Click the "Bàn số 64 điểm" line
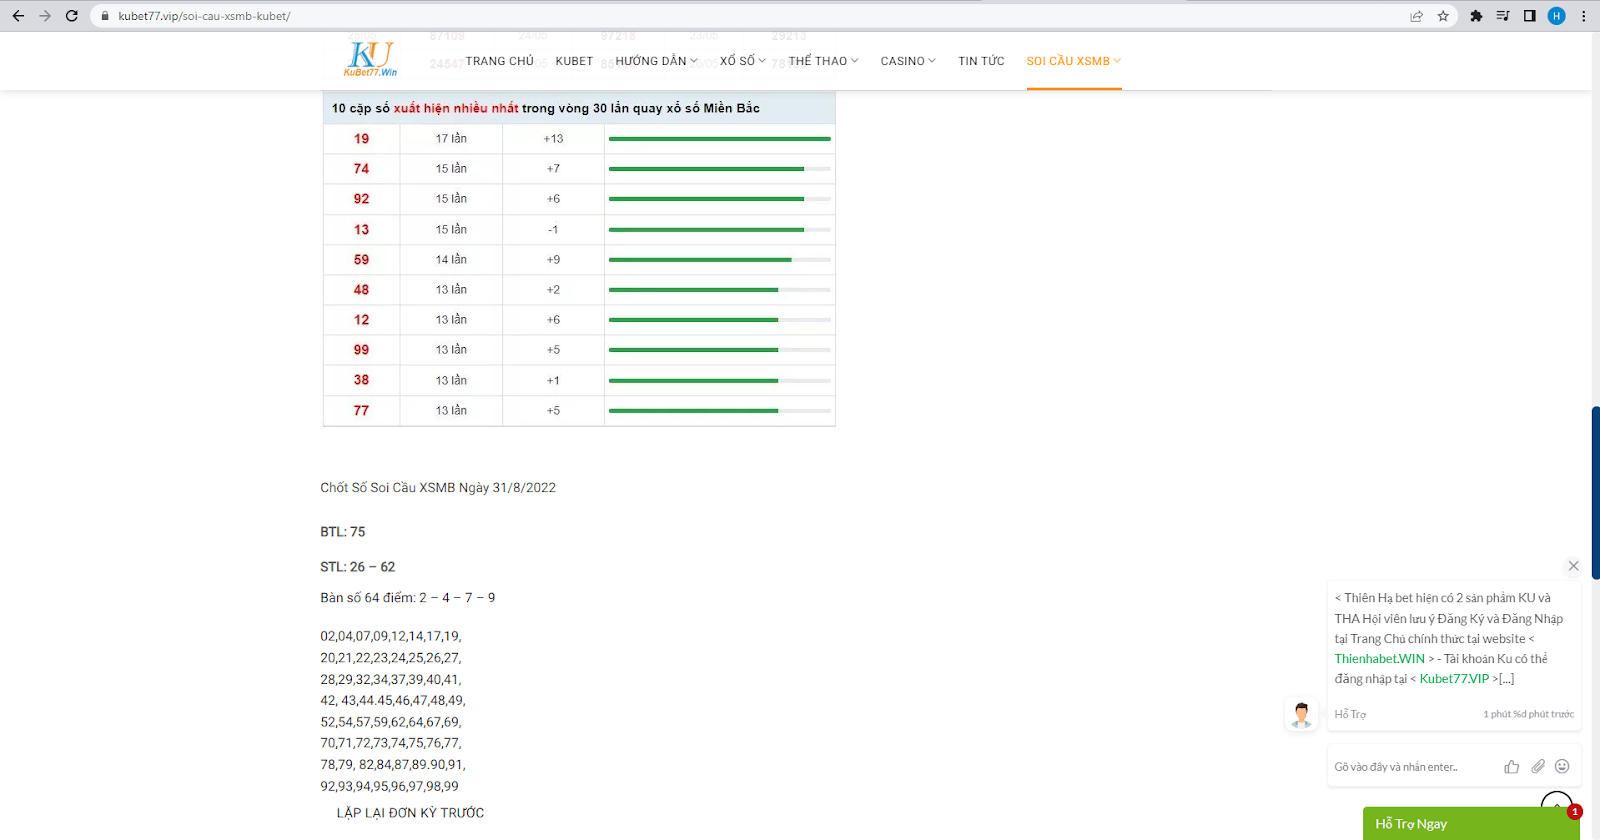Screen dimensions: 1600x840 pyautogui.click(x=408, y=598)
